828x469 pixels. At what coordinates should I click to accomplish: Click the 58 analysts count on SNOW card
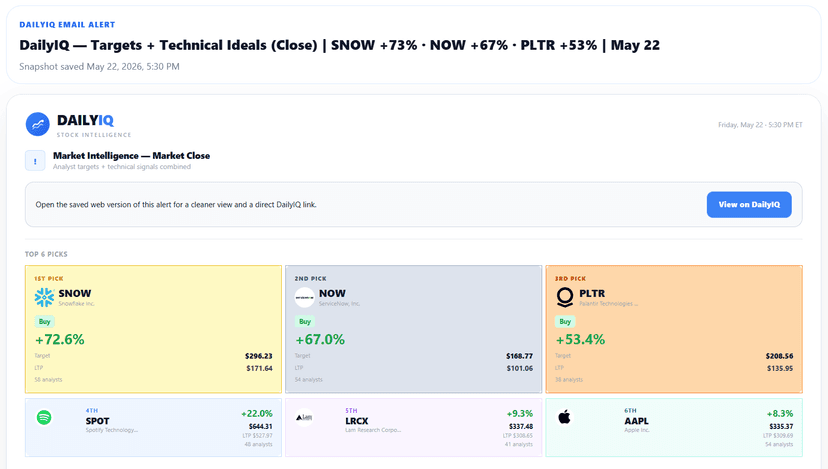coord(48,380)
